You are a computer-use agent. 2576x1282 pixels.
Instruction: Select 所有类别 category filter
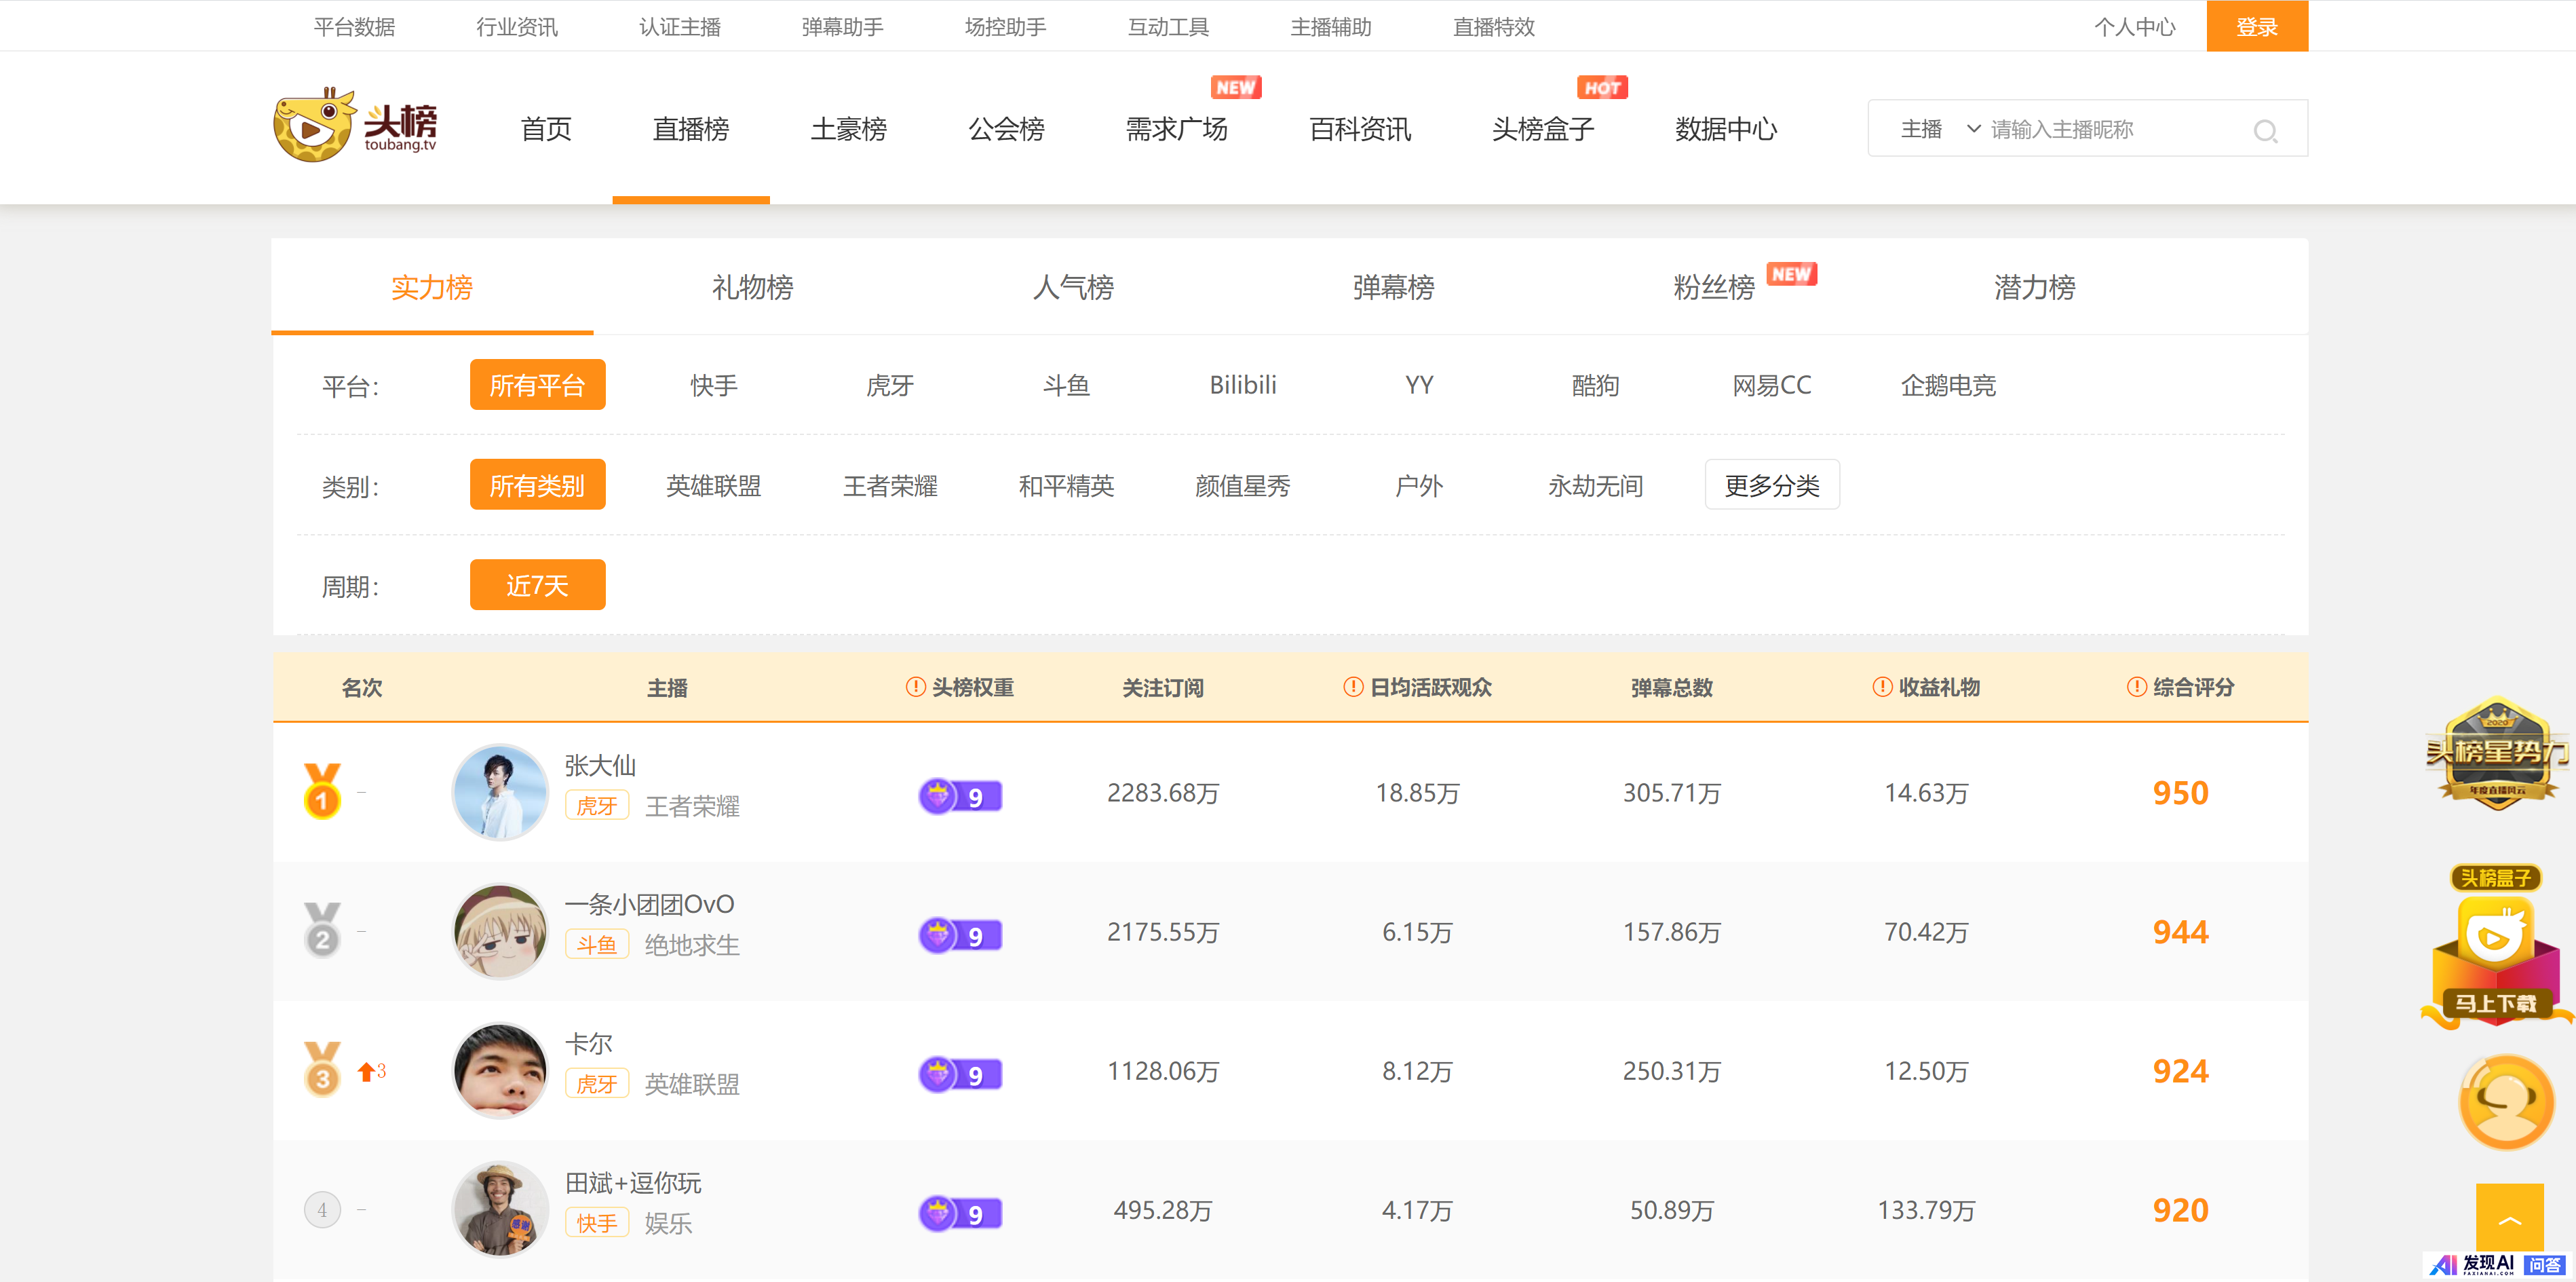coord(537,485)
